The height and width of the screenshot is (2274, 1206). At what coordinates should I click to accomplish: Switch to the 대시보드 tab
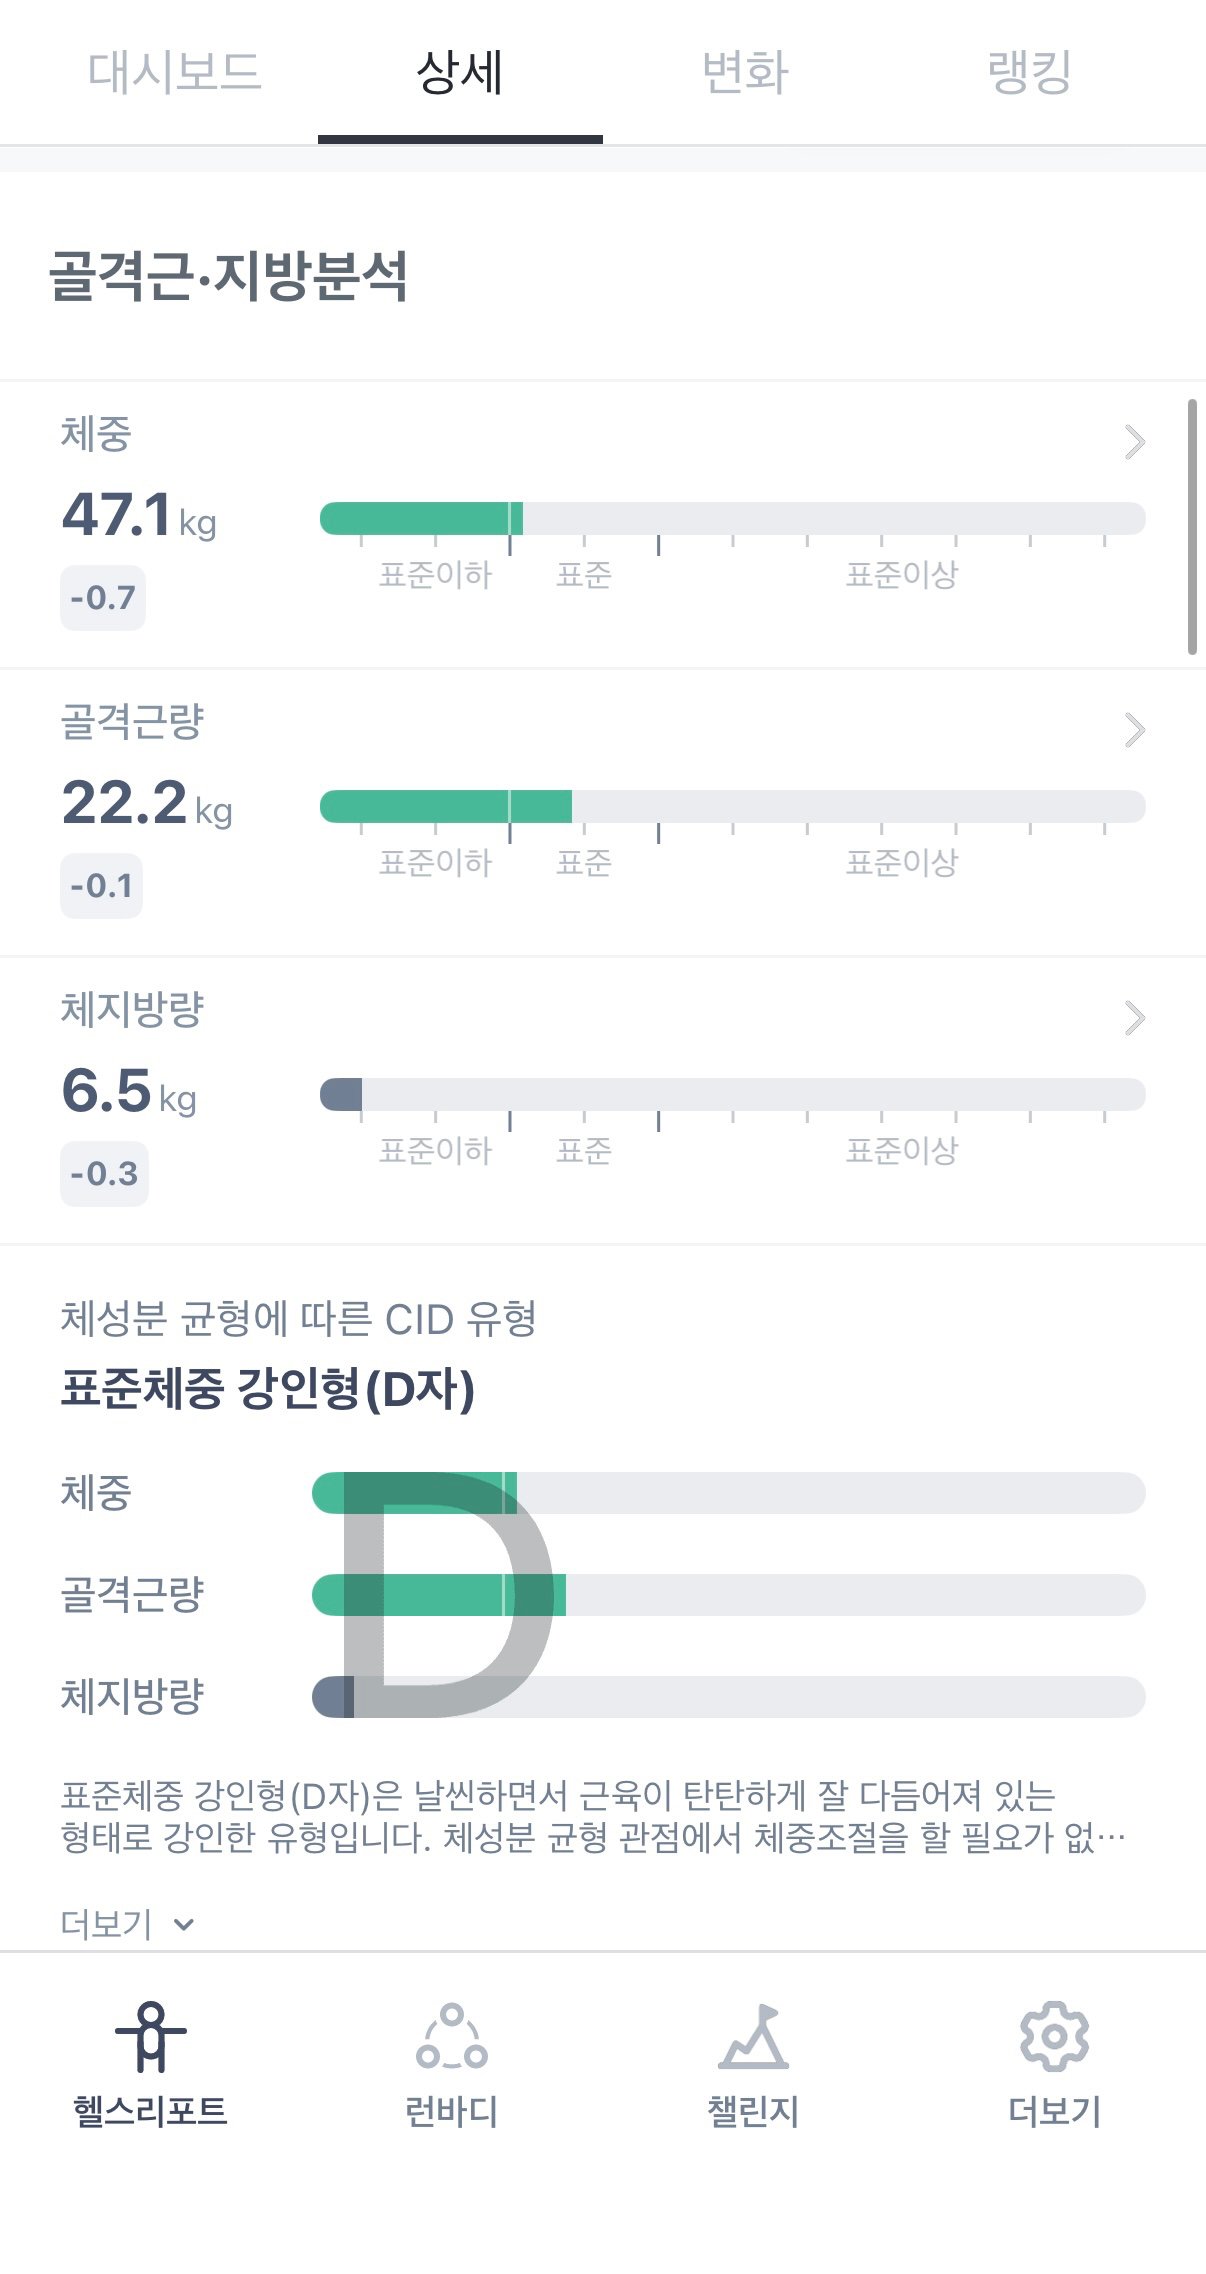coord(175,72)
